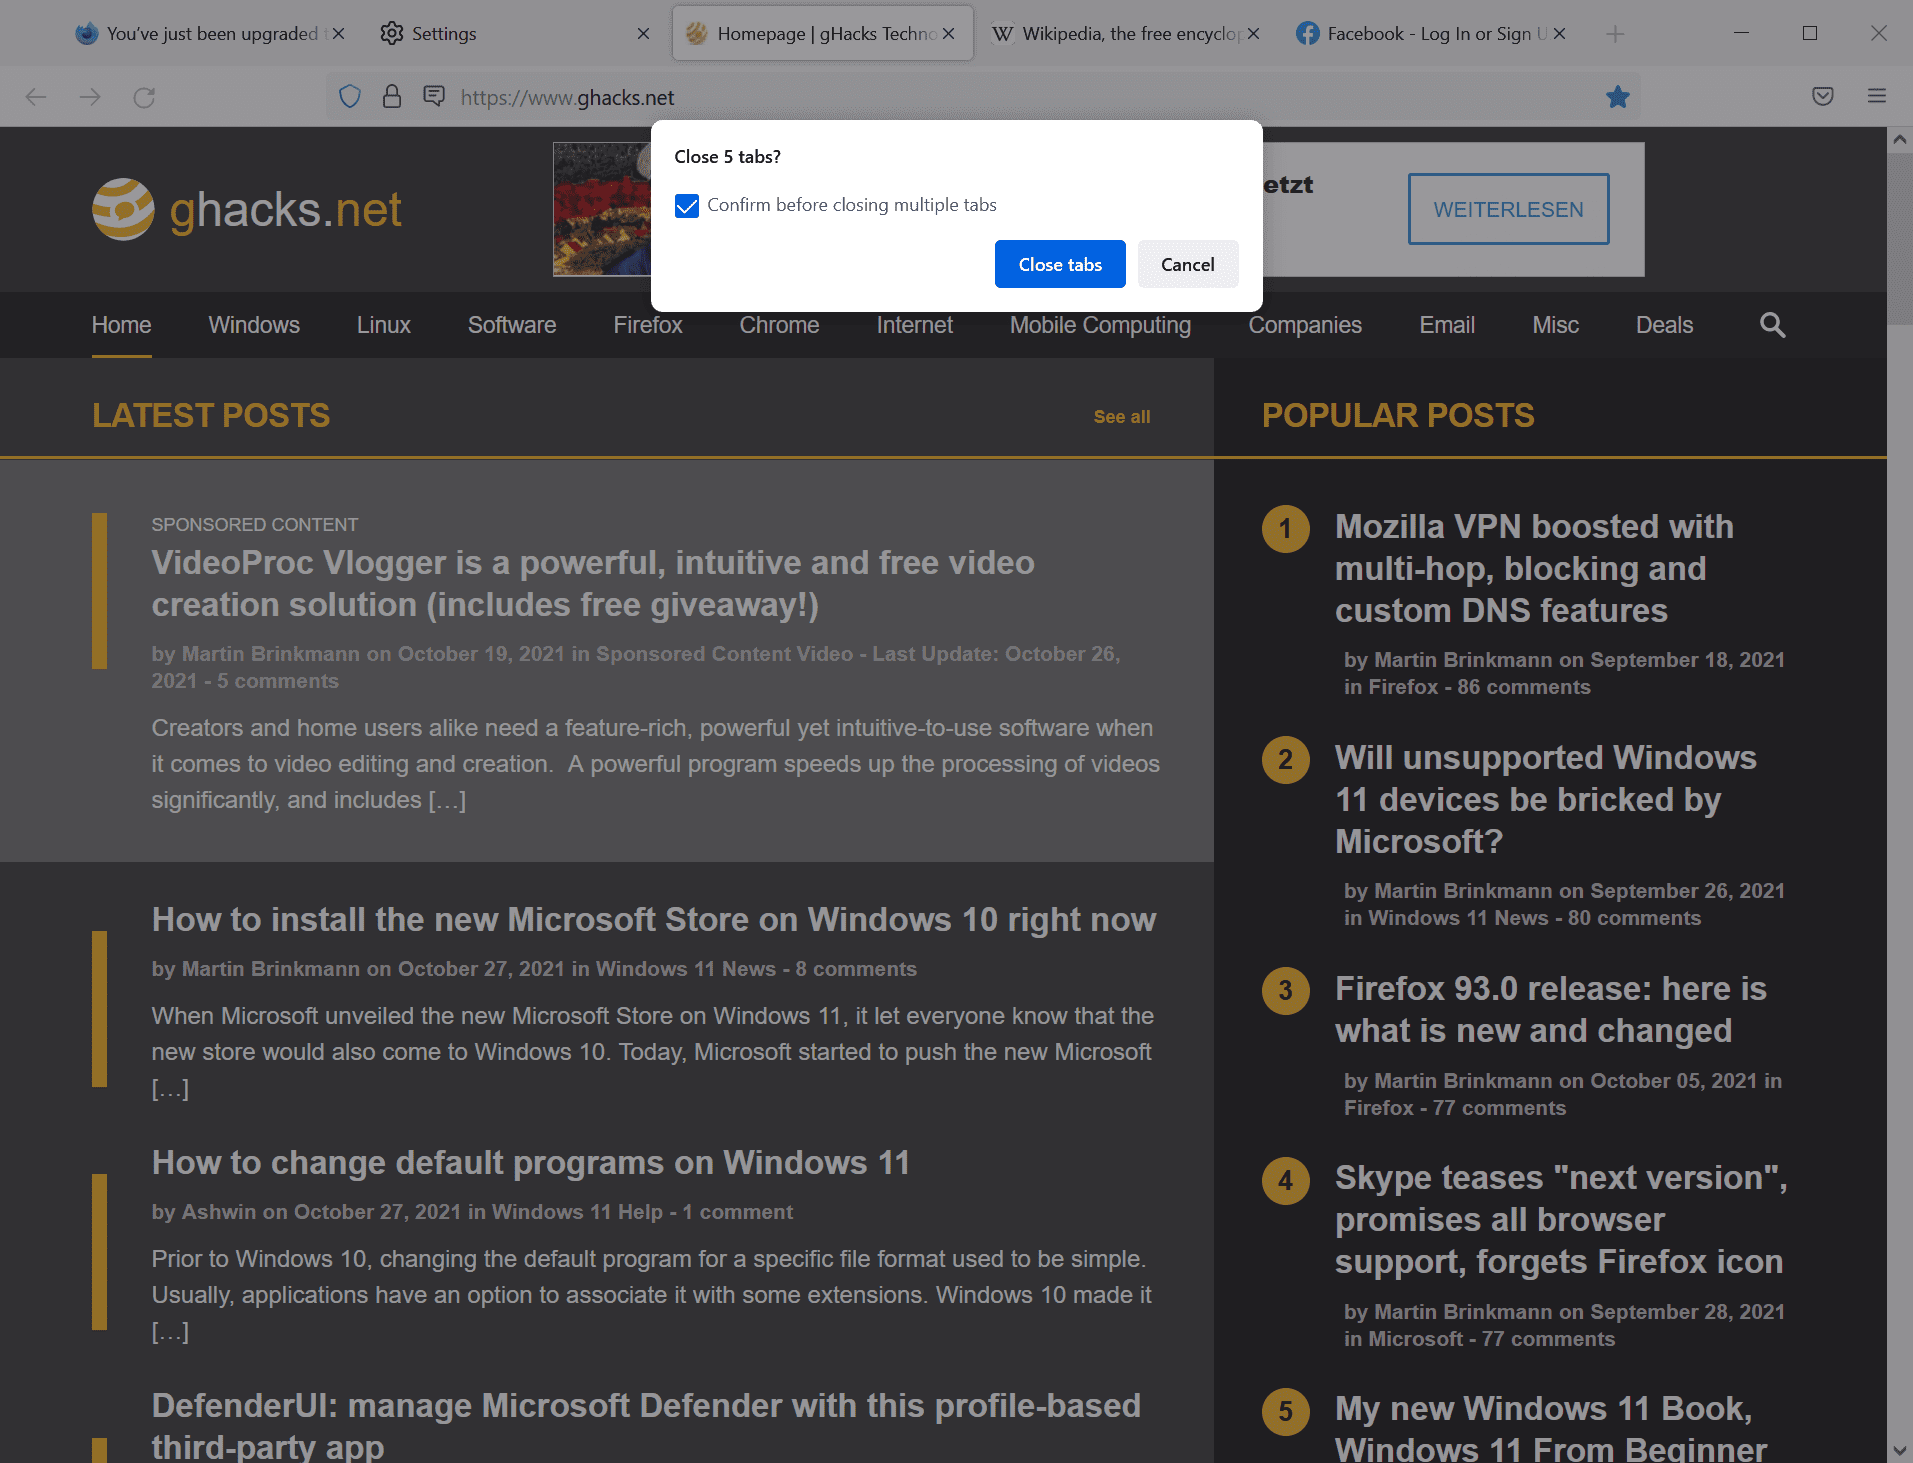Click author Ashwin on default programs post

pyautogui.click(x=219, y=1212)
